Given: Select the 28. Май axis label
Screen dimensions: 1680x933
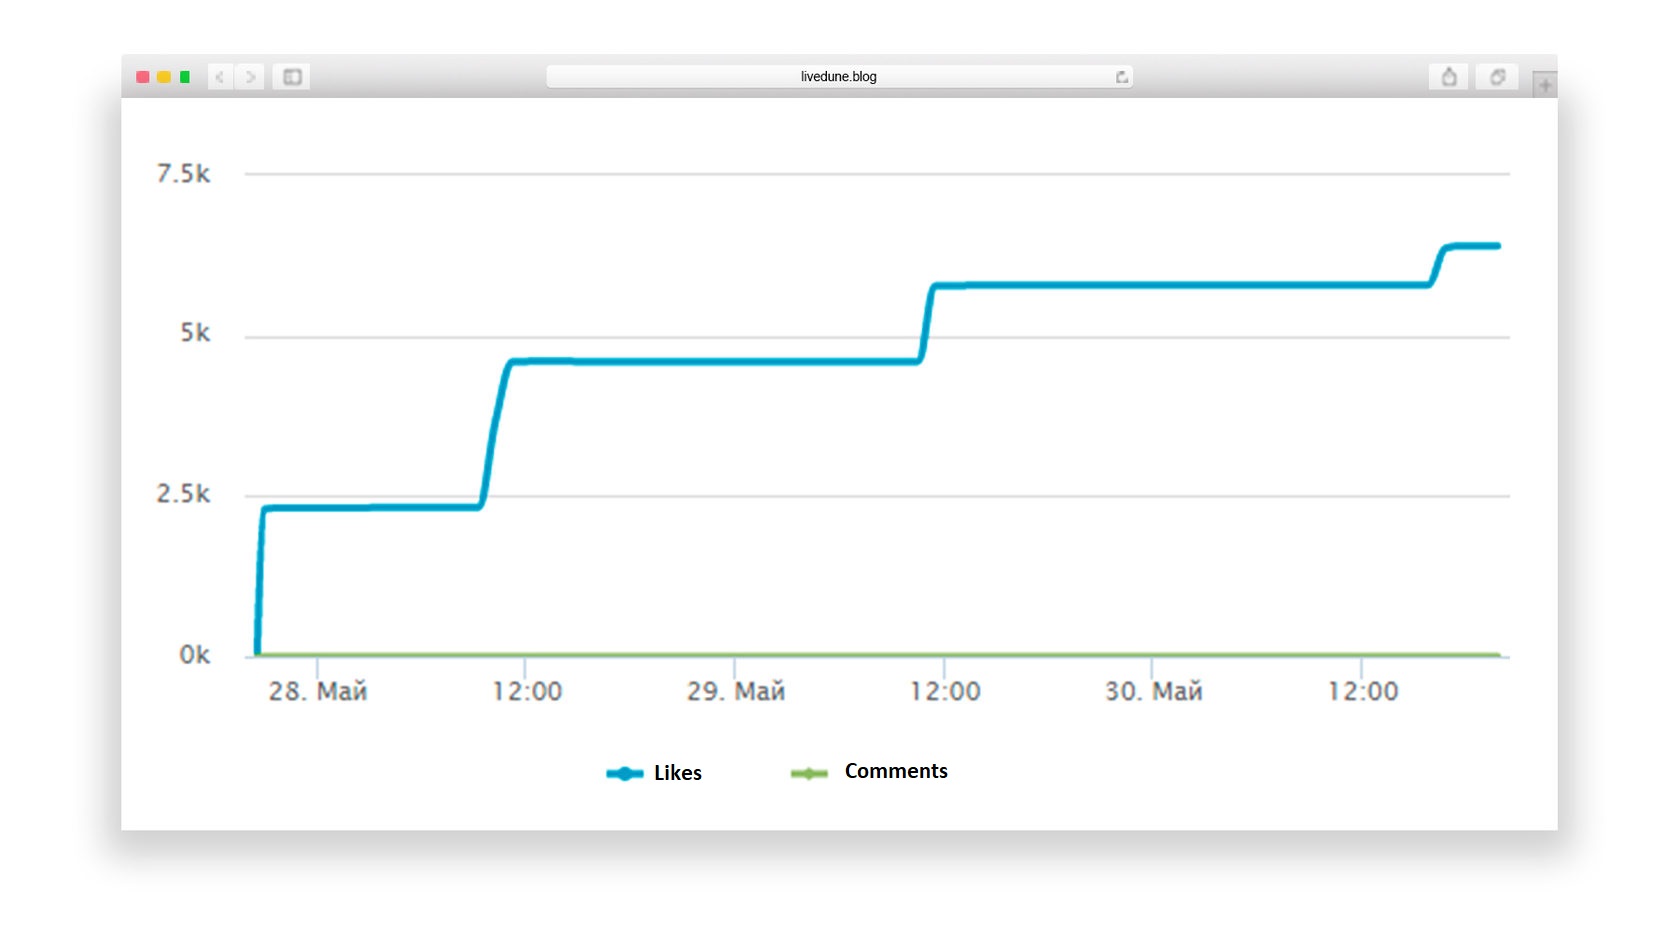Looking at the screenshot, I should [x=318, y=691].
